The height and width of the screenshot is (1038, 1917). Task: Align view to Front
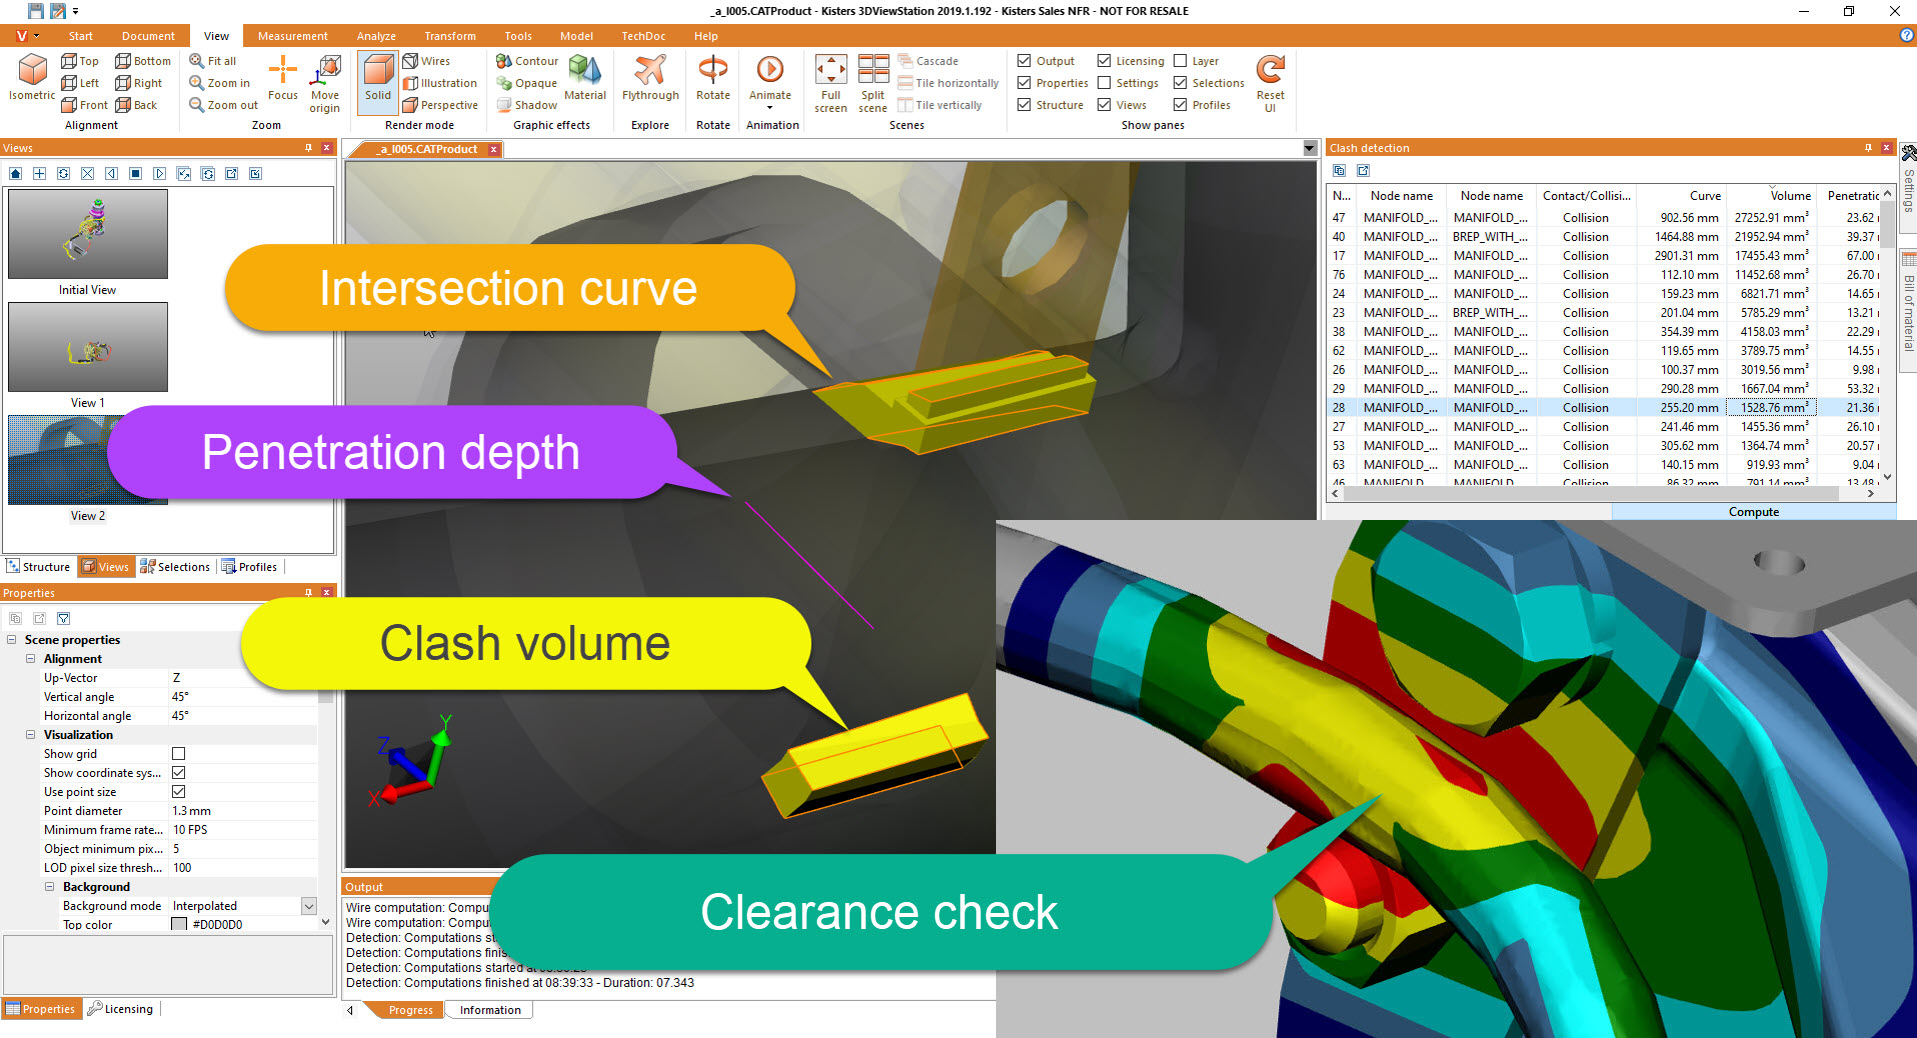[85, 105]
